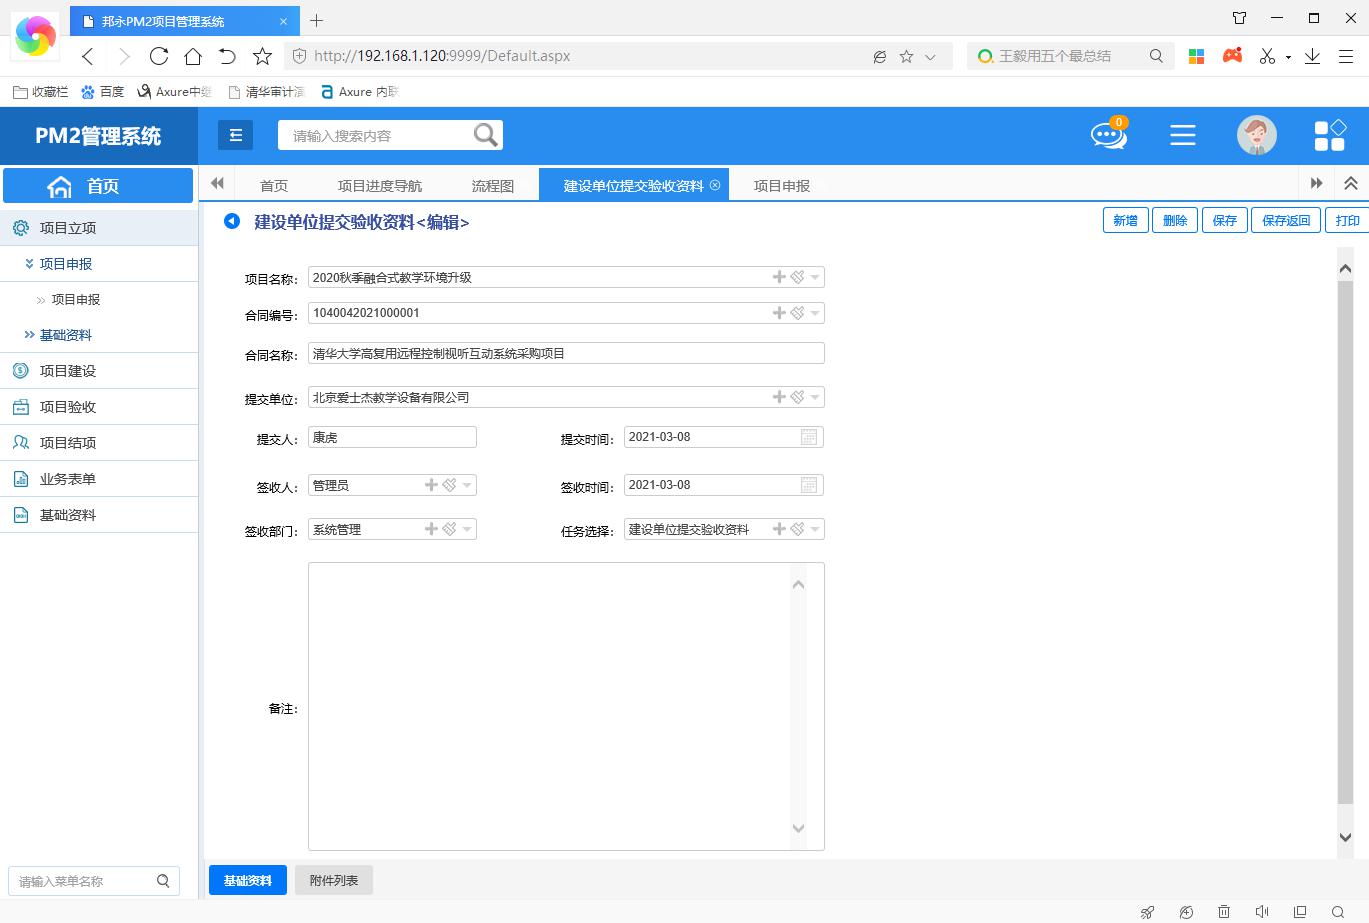This screenshot has width=1369, height=923.
Task: Click the 备注 text area
Action: 550,706
